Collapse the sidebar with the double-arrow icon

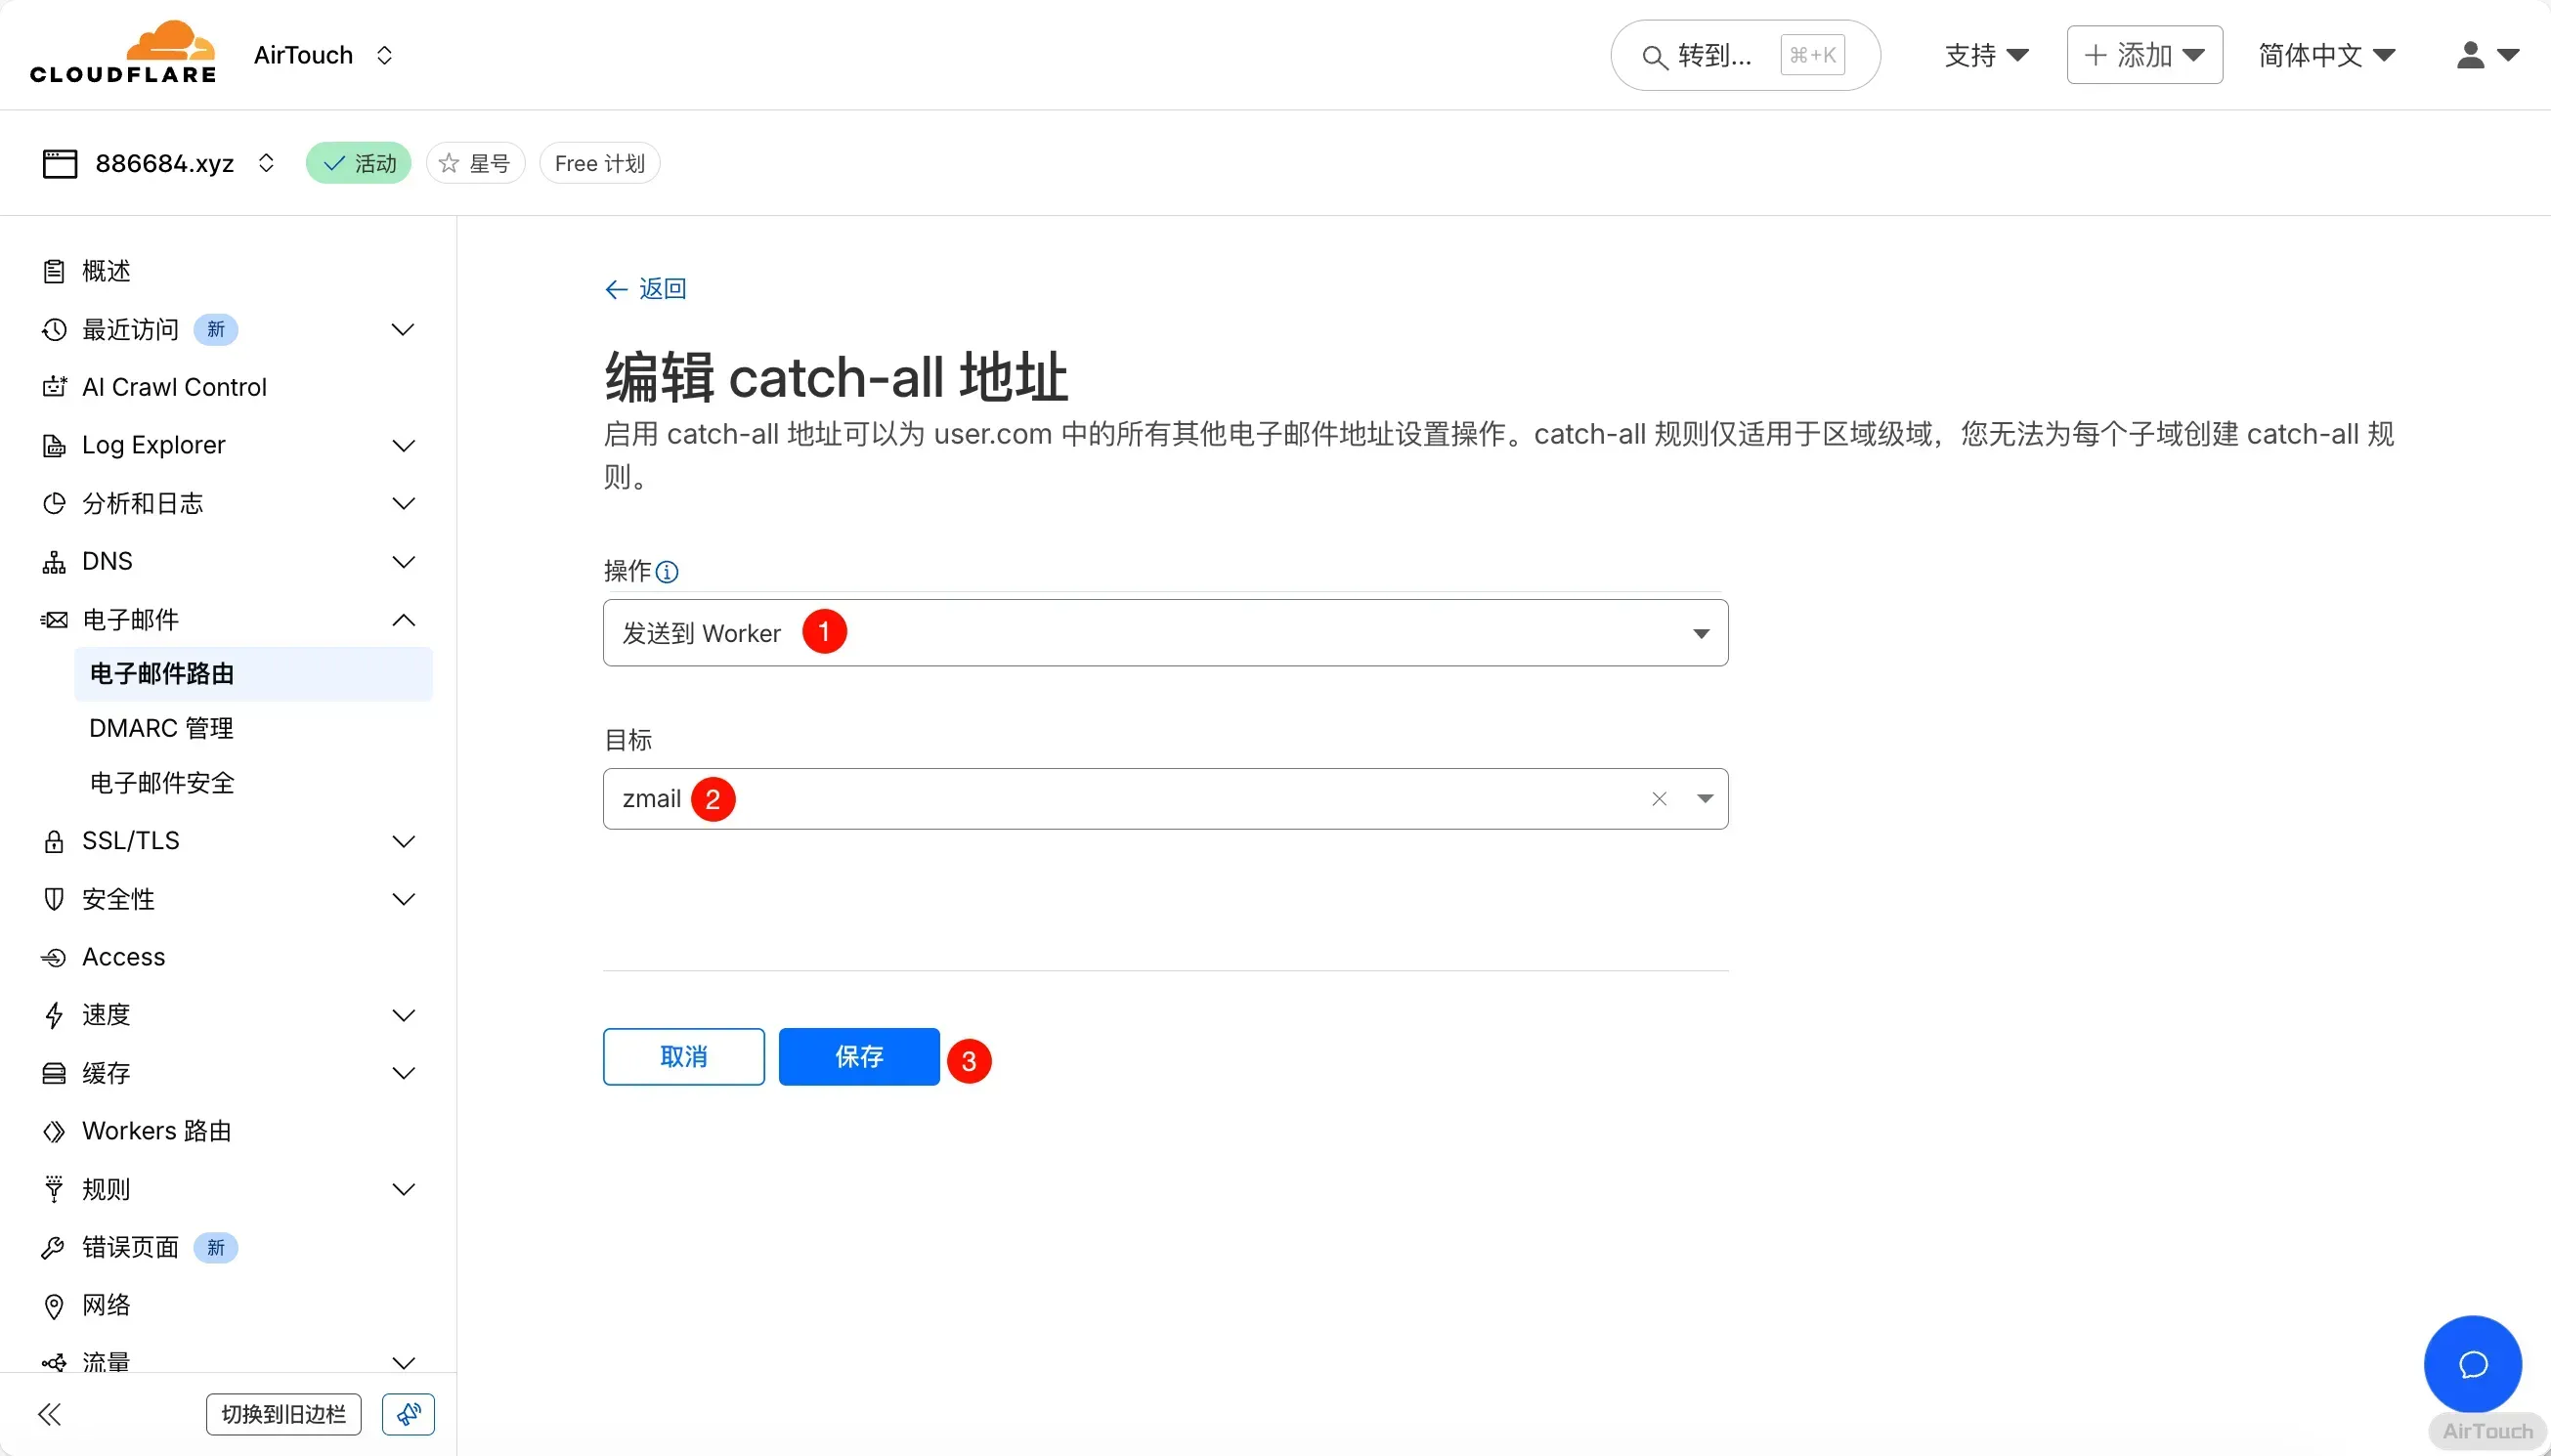click(50, 1414)
